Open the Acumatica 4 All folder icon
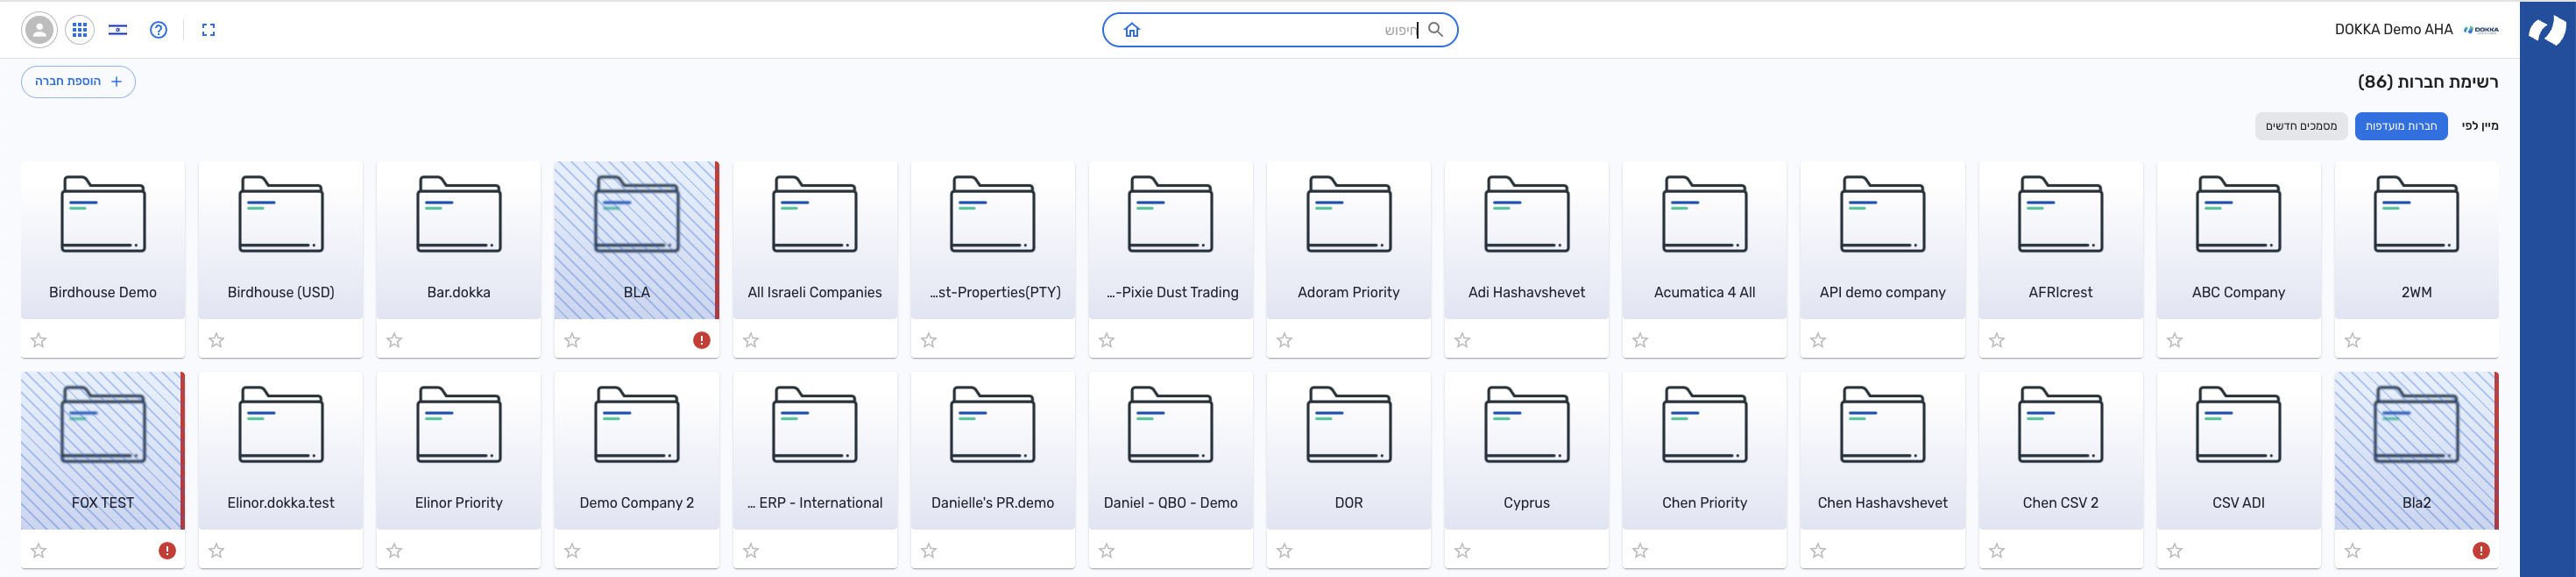This screenshot has height=577, width=2576. [1705, 214]
